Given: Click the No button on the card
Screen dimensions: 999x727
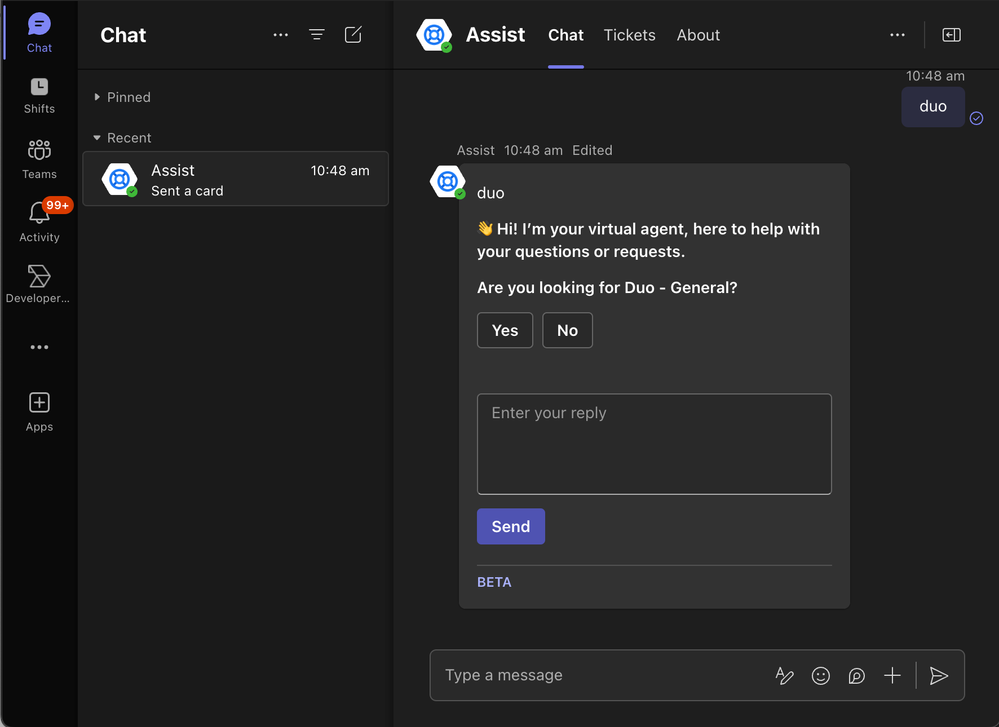Looking at the screenshot, I should click(567, 330).
